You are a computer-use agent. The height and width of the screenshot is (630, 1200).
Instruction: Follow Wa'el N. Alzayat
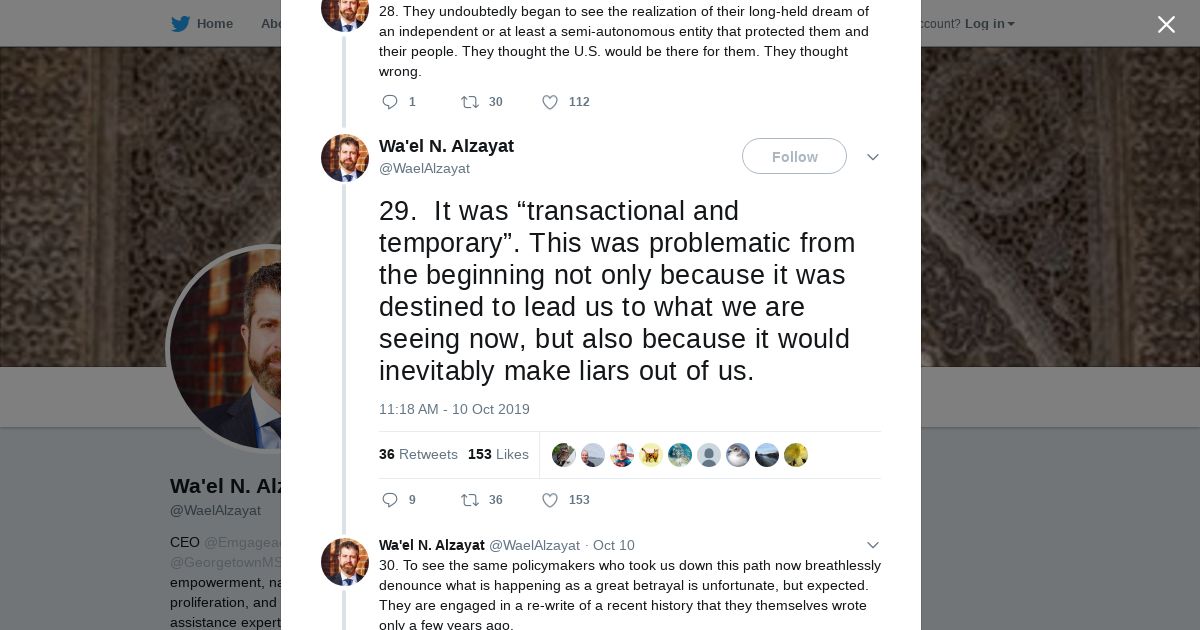coord(794,157)
